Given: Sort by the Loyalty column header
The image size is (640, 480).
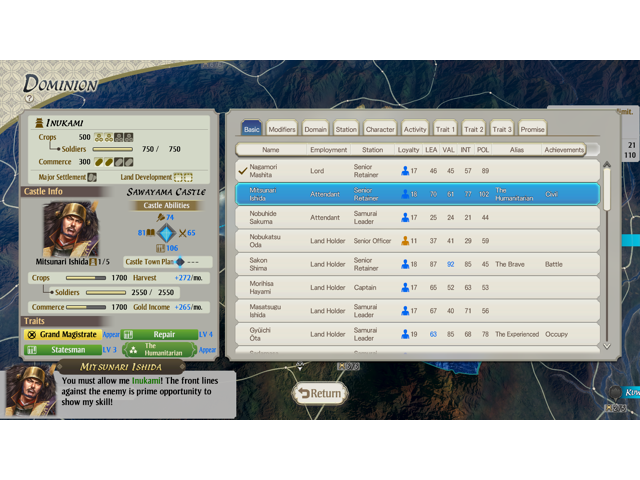Looking at the screenshot, I should pyautogui.click(x=408, y=150).
